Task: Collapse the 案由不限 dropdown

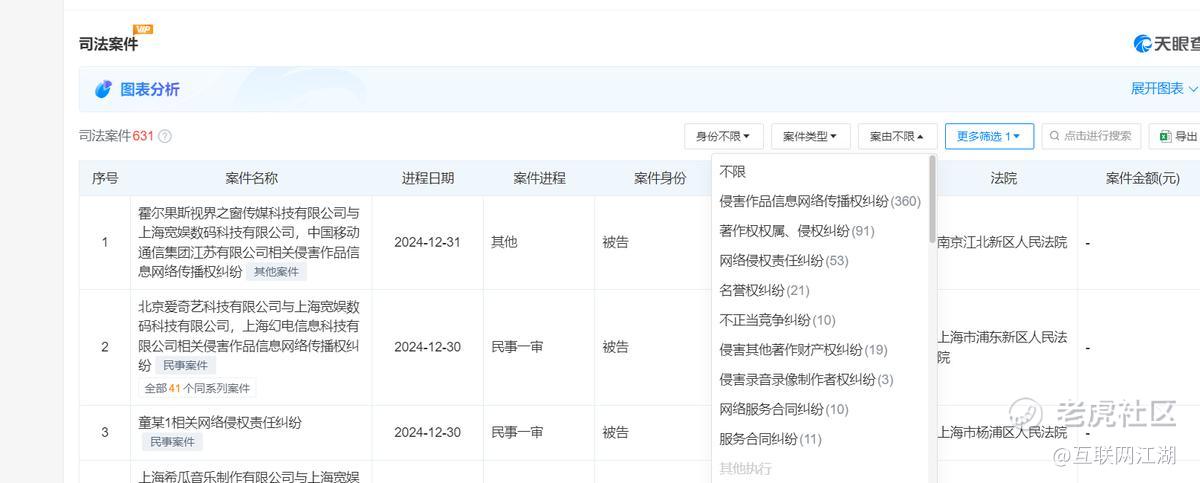Action: (897, 136)
